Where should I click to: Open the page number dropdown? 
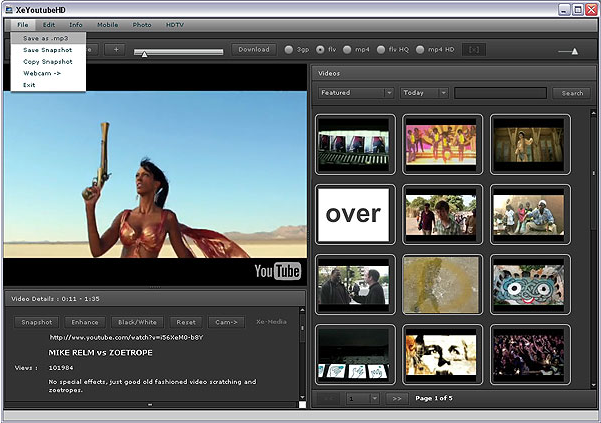point(363,398)
